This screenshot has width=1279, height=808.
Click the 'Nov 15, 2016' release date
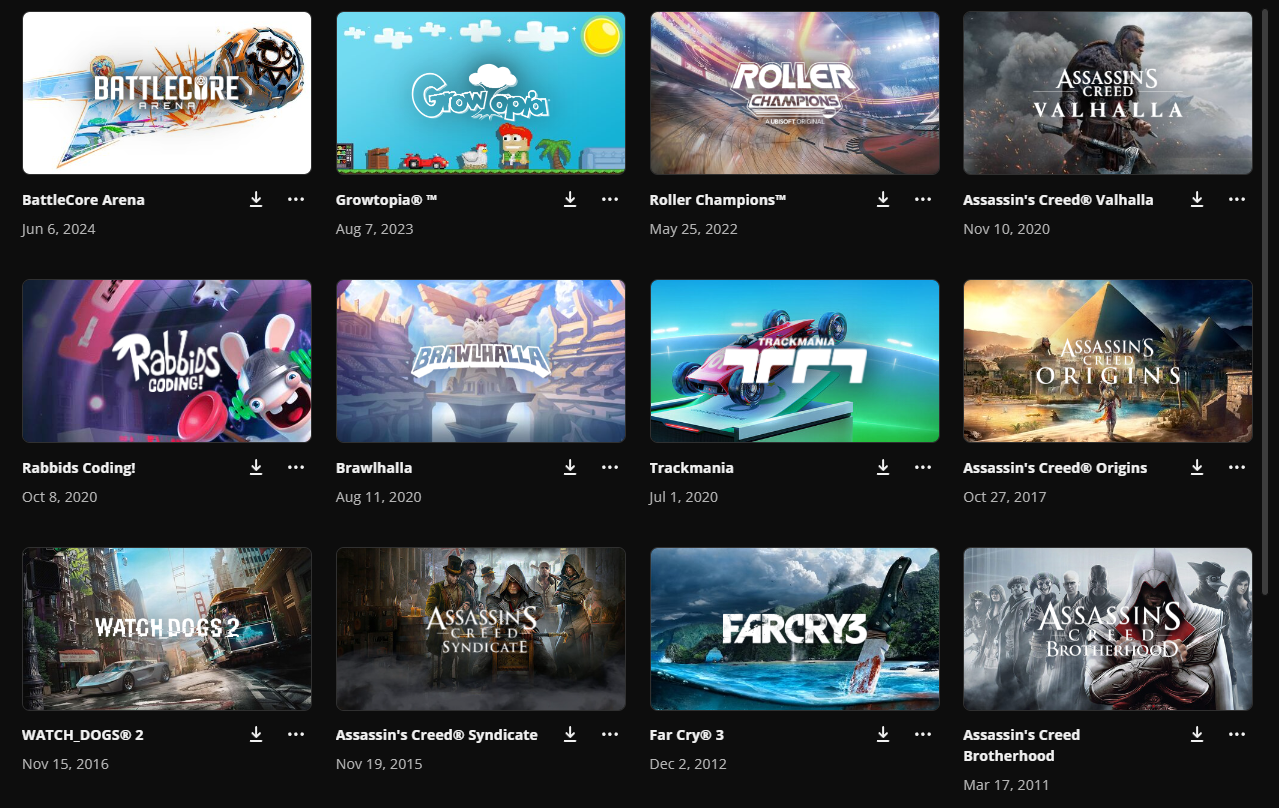65,764
